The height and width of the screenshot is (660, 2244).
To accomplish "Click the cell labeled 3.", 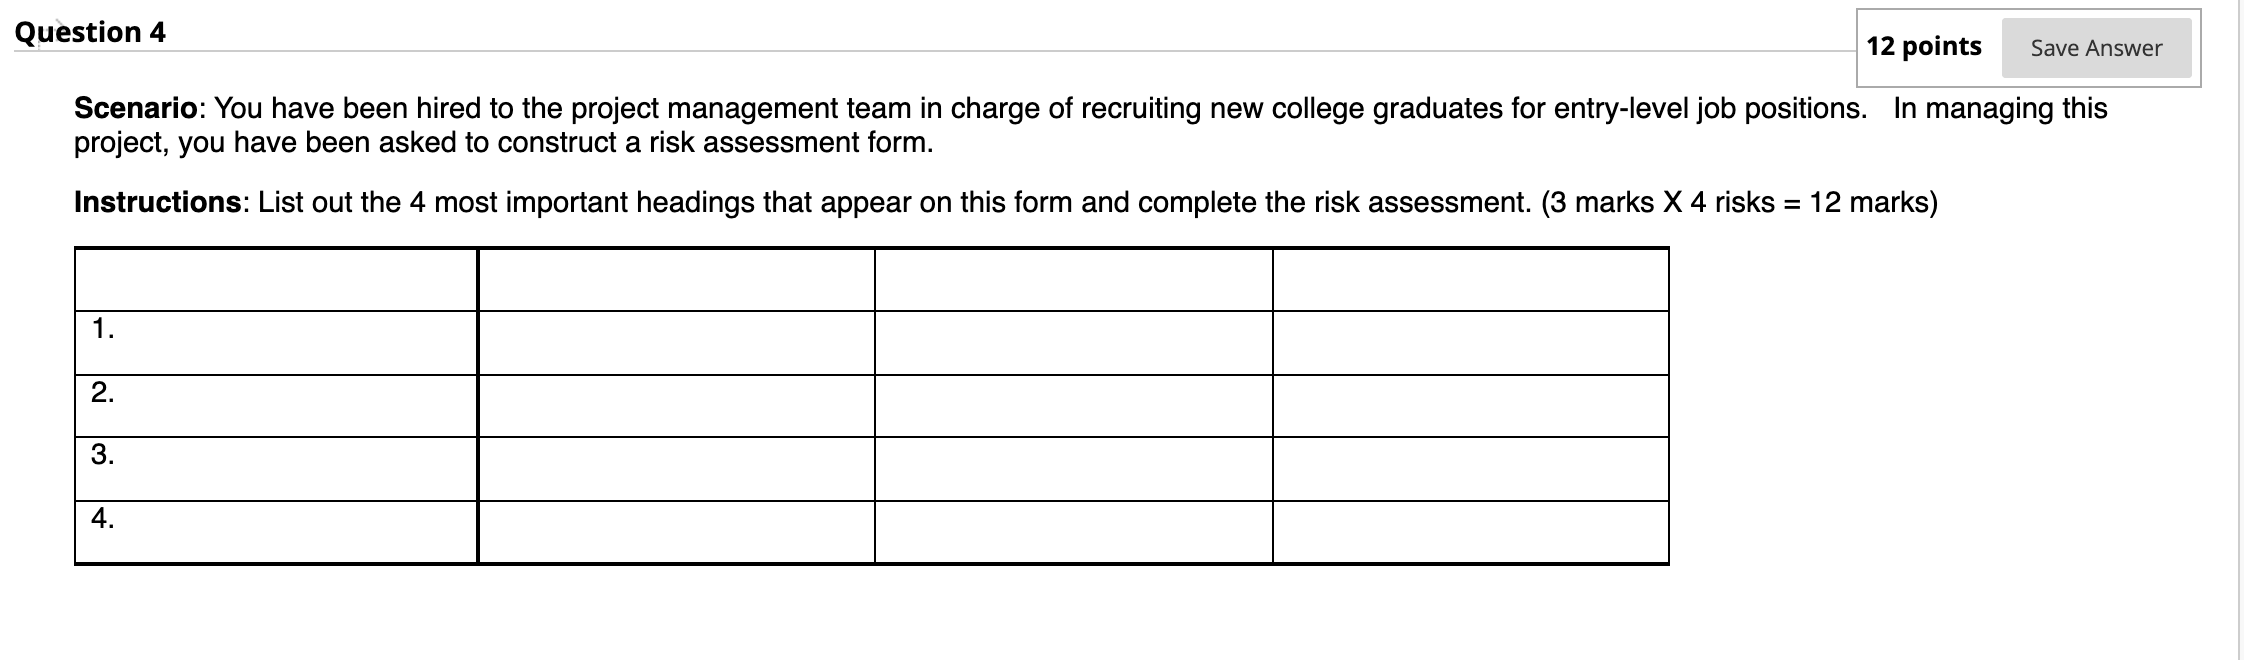I will 276,469.
